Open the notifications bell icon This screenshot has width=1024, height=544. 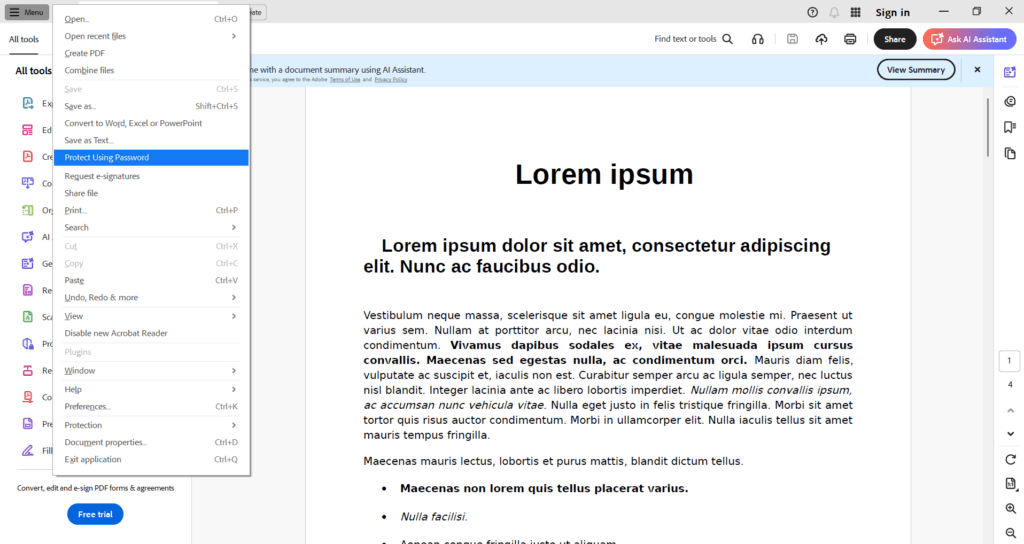click(834, 12)
